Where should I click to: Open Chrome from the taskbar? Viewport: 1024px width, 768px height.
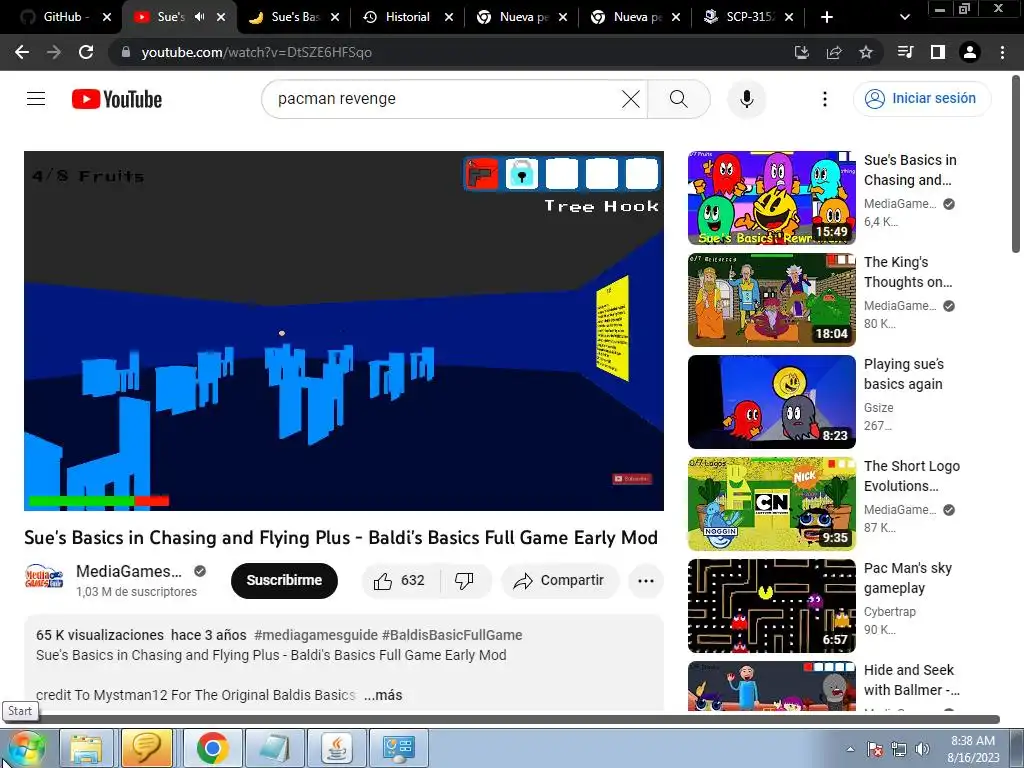click(x=212, y=748)
